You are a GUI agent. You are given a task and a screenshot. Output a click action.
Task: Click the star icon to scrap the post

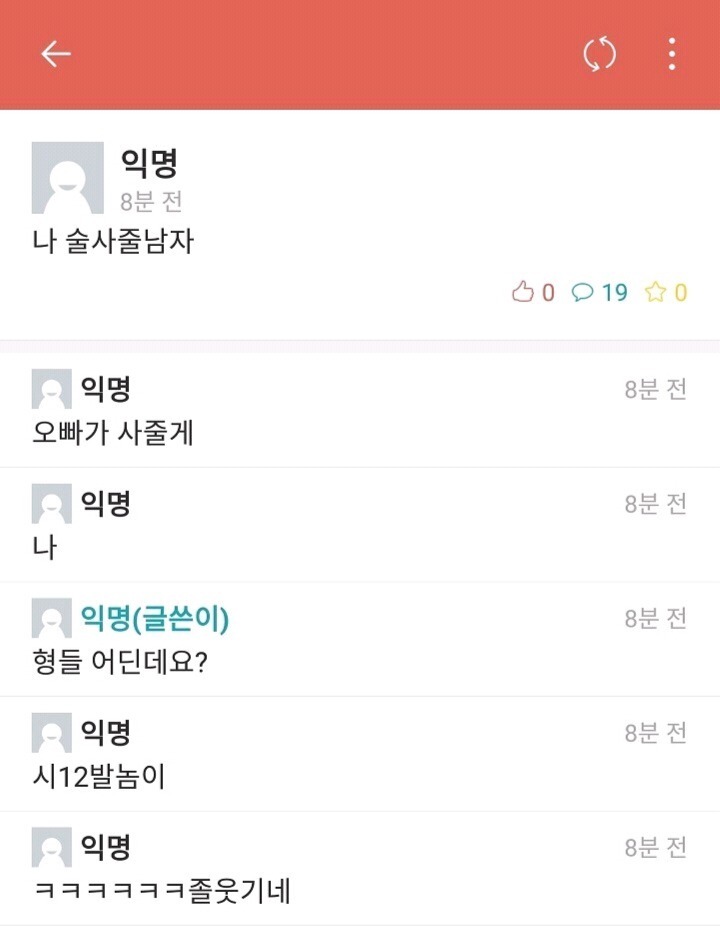click(x=658, y=293)
